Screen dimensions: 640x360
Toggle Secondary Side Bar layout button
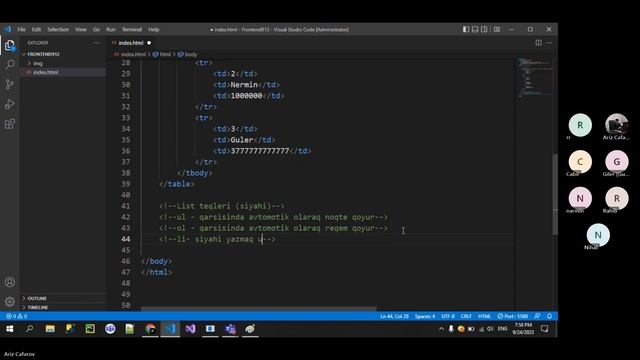[x=484, y=29]
